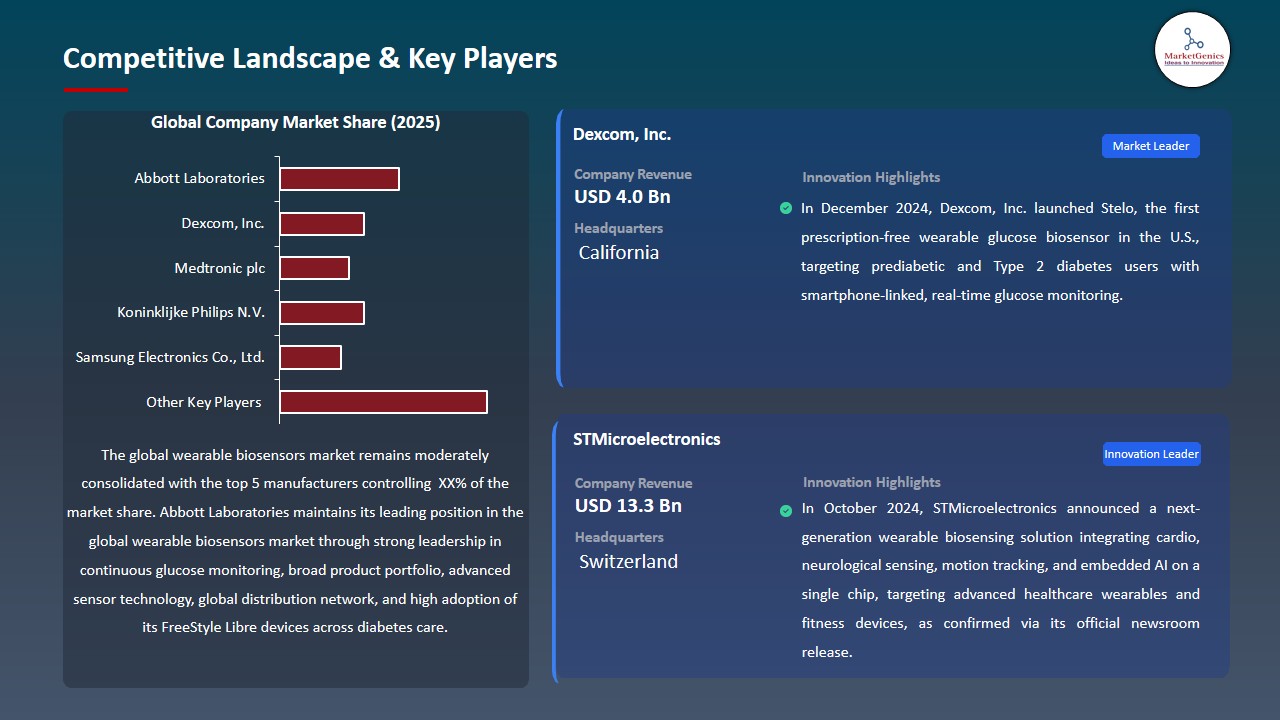
Task: Select the Samsung Electronics bar
Action: pyautogui.click(x=310, y=357)
